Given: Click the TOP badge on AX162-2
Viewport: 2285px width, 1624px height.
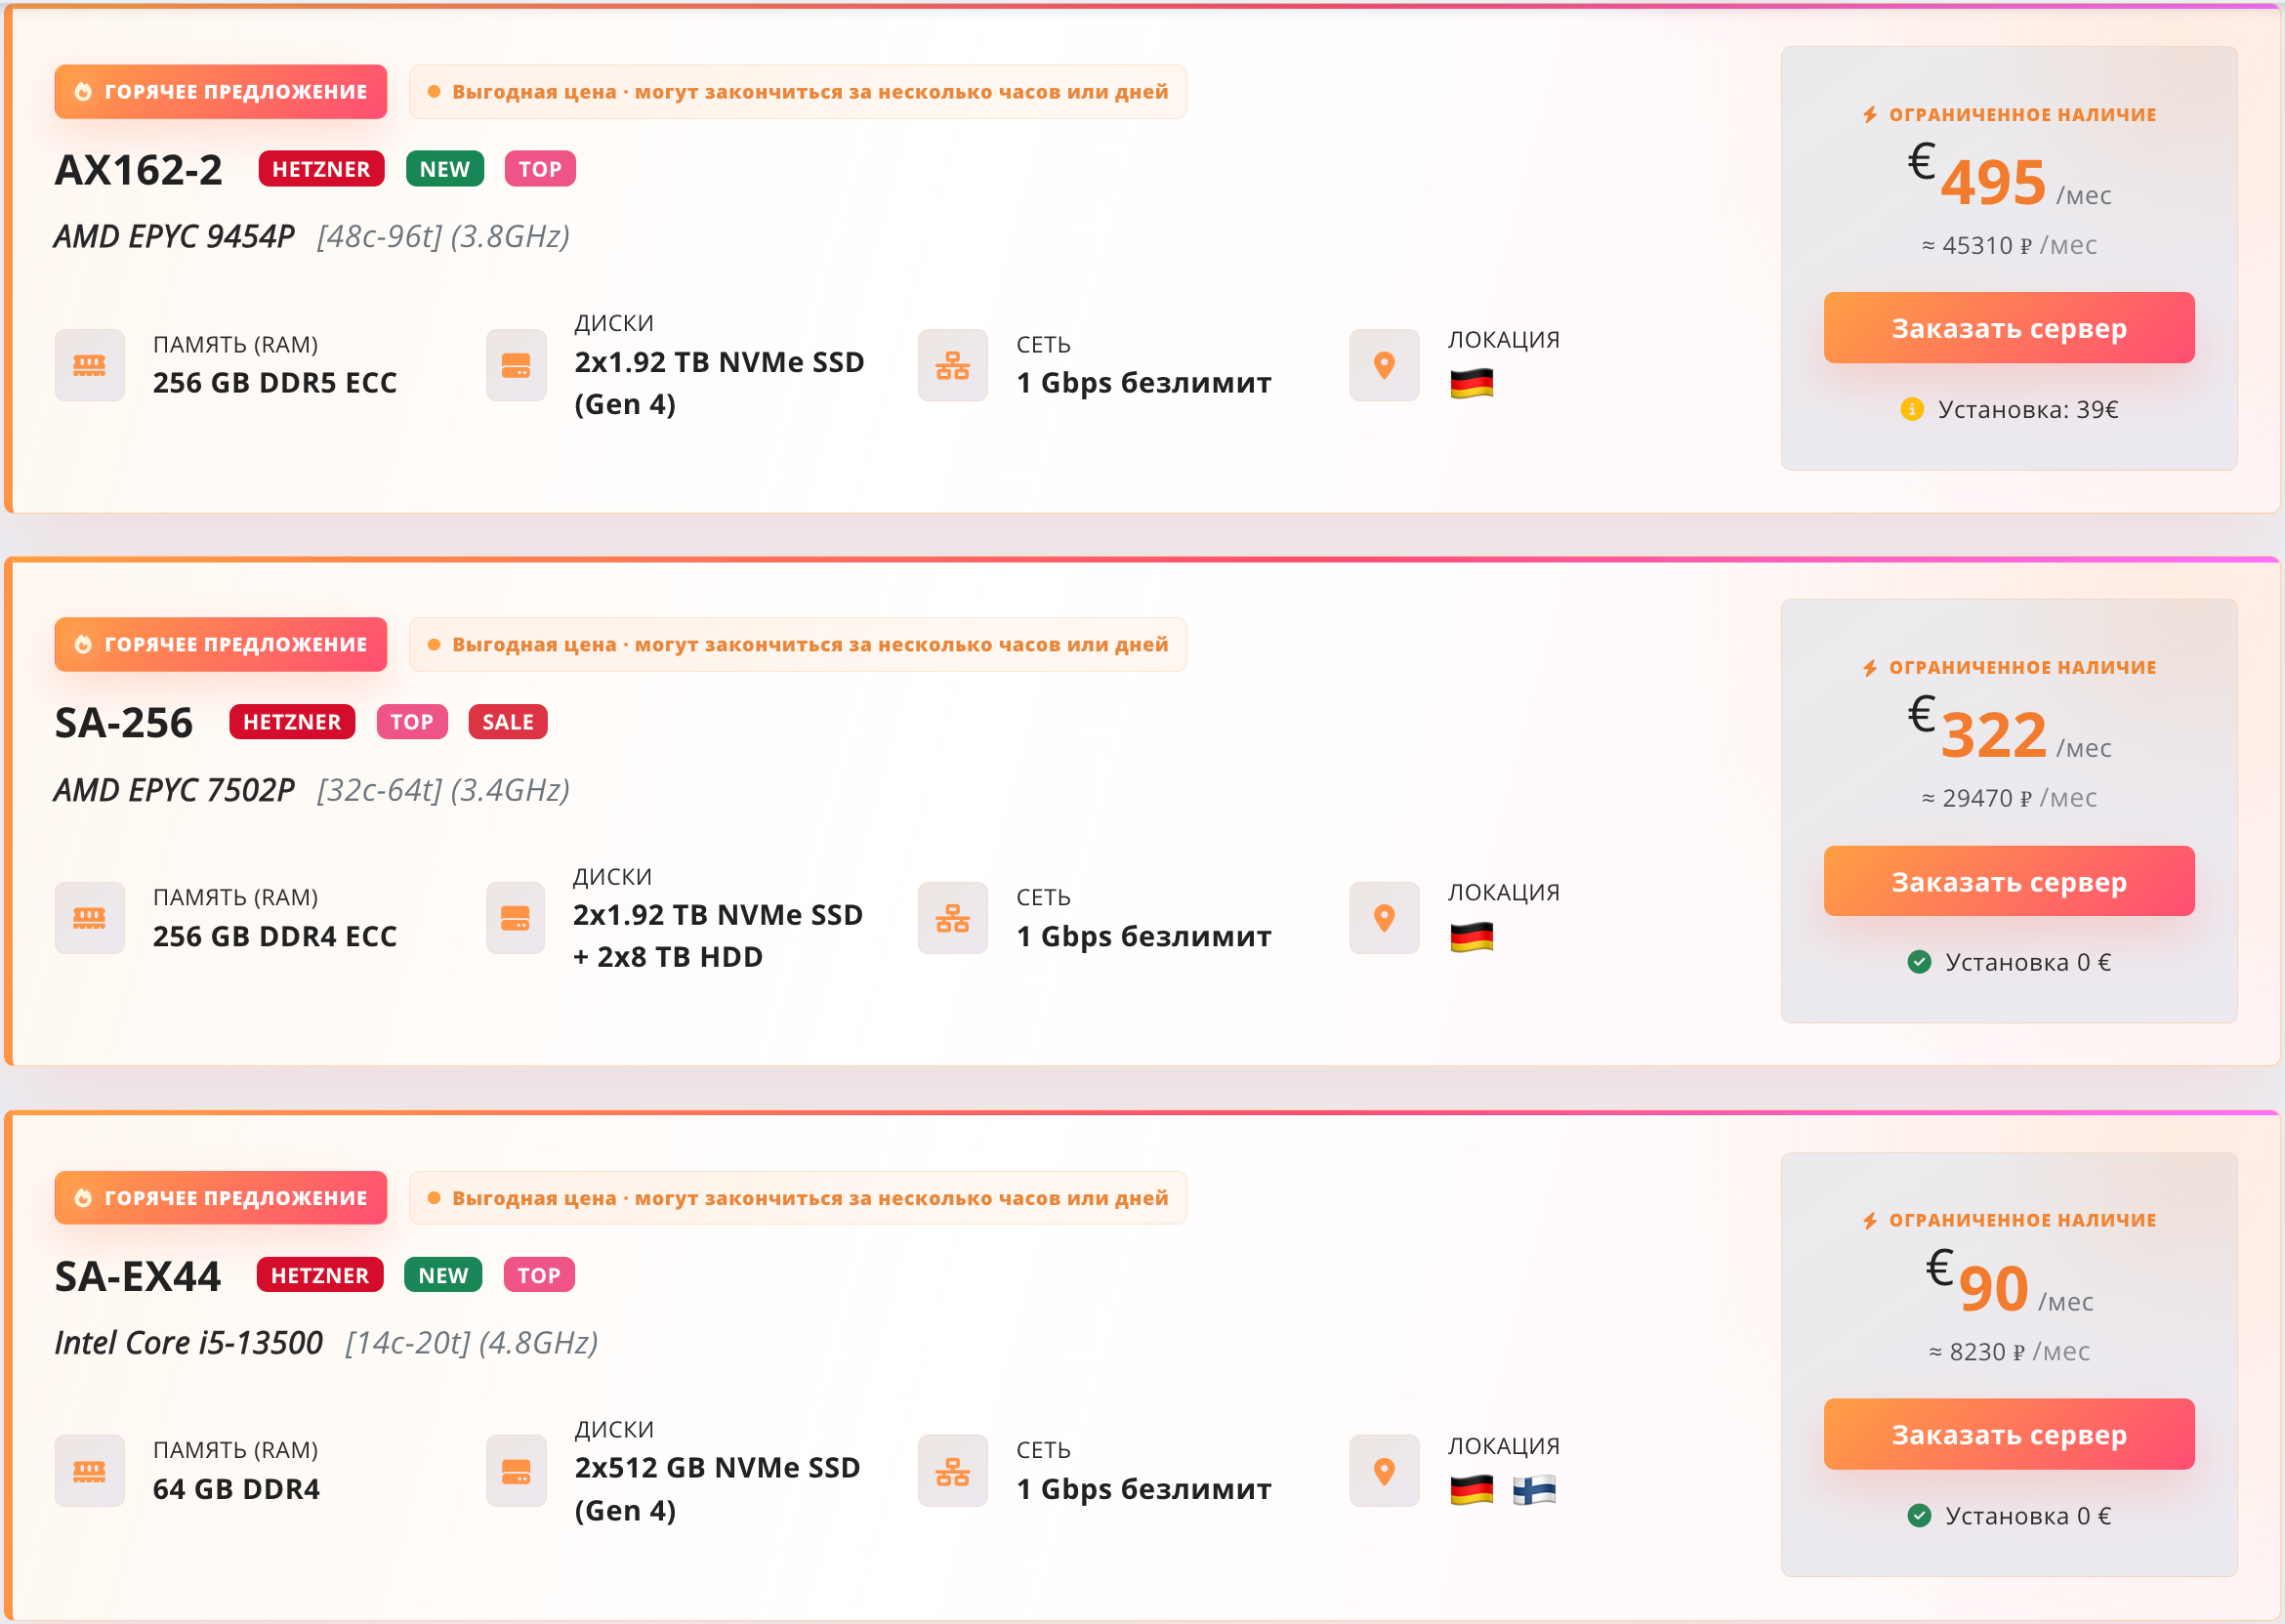Looking at the screenshot, I should 540,169.
